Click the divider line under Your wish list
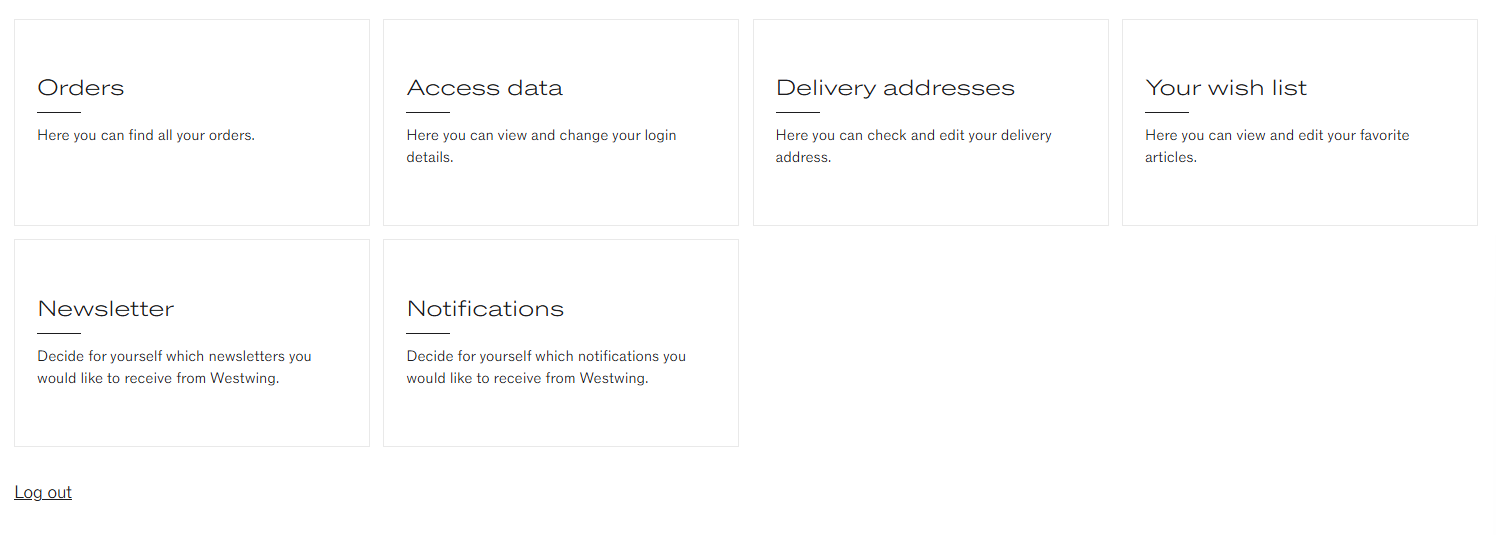 [x=1167, y=112]
